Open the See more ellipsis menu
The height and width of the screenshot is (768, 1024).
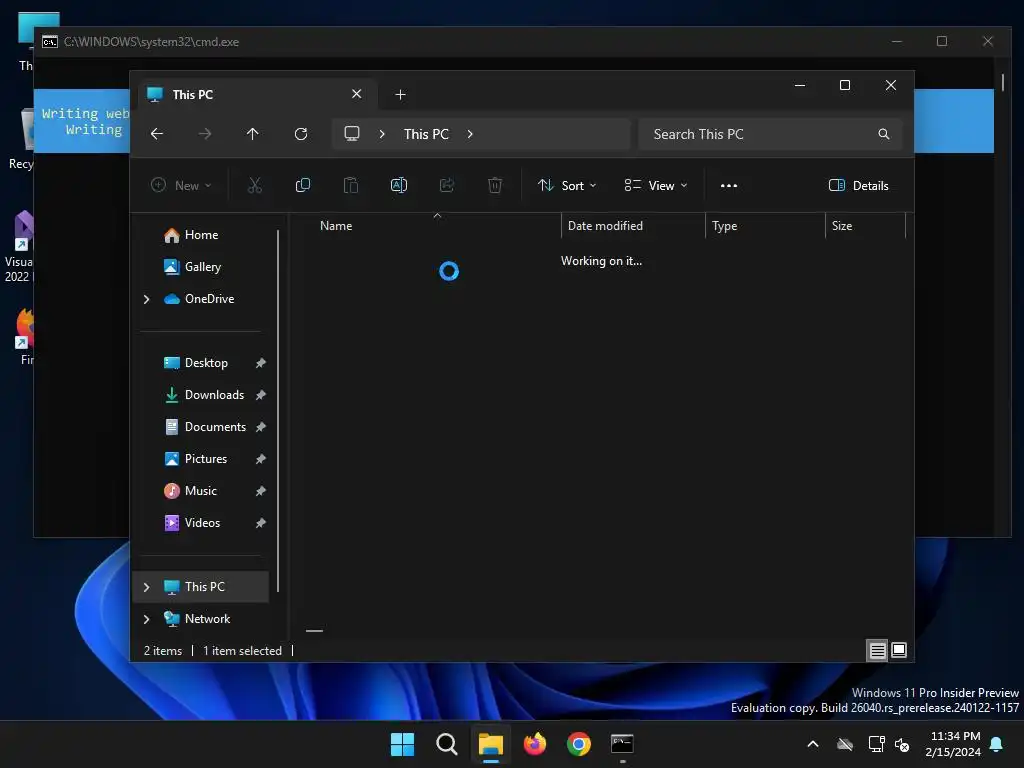tap(729, 185)
